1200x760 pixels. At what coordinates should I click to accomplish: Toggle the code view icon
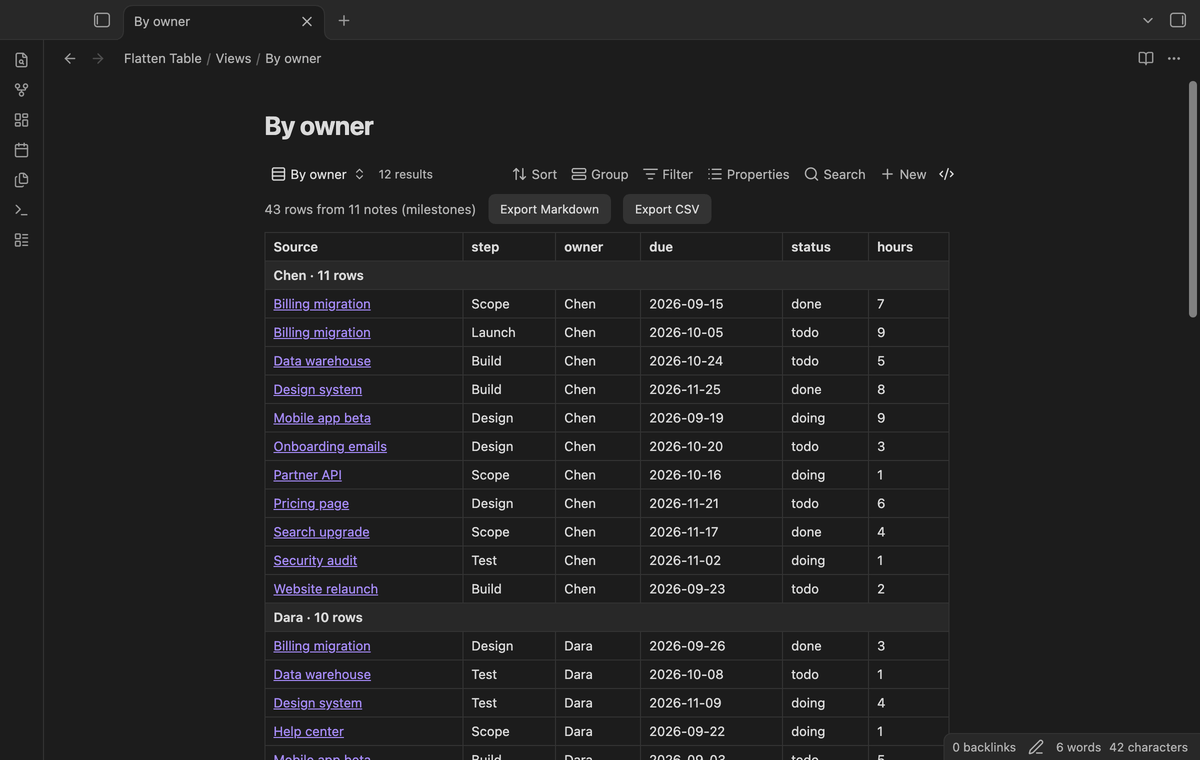click(x=947, y=174)
